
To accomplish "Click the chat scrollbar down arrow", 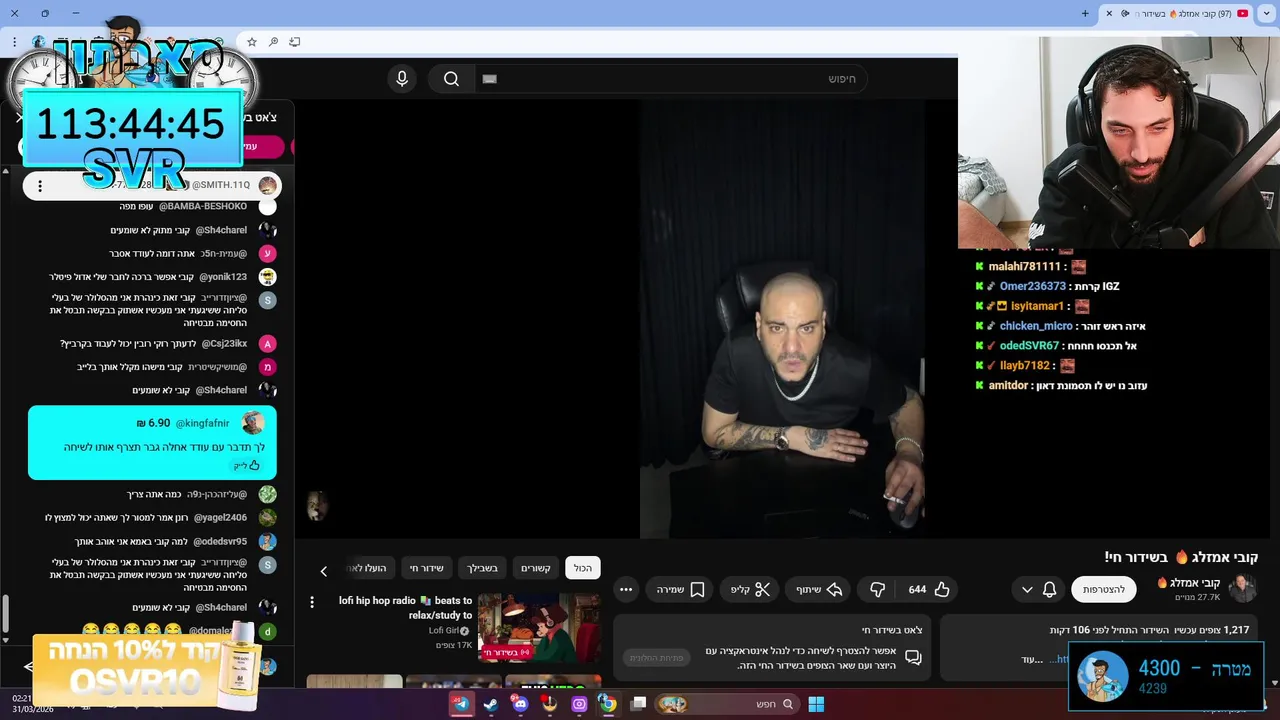I will click(5, 640).
